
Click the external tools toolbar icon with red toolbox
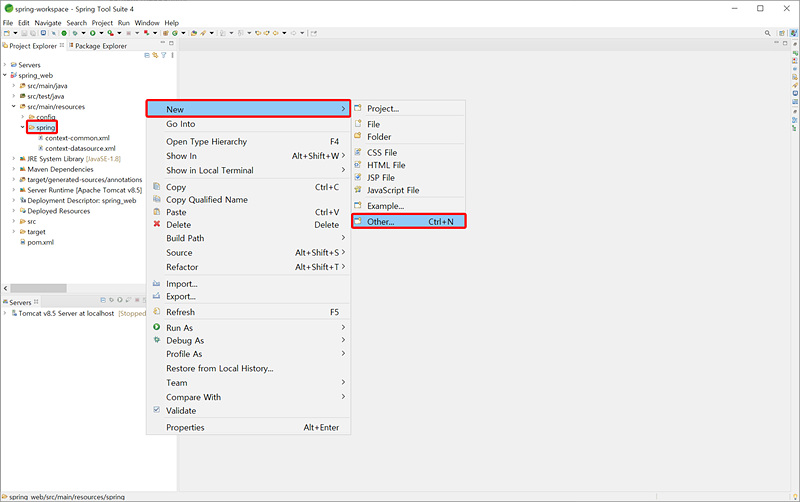point(110,33)
